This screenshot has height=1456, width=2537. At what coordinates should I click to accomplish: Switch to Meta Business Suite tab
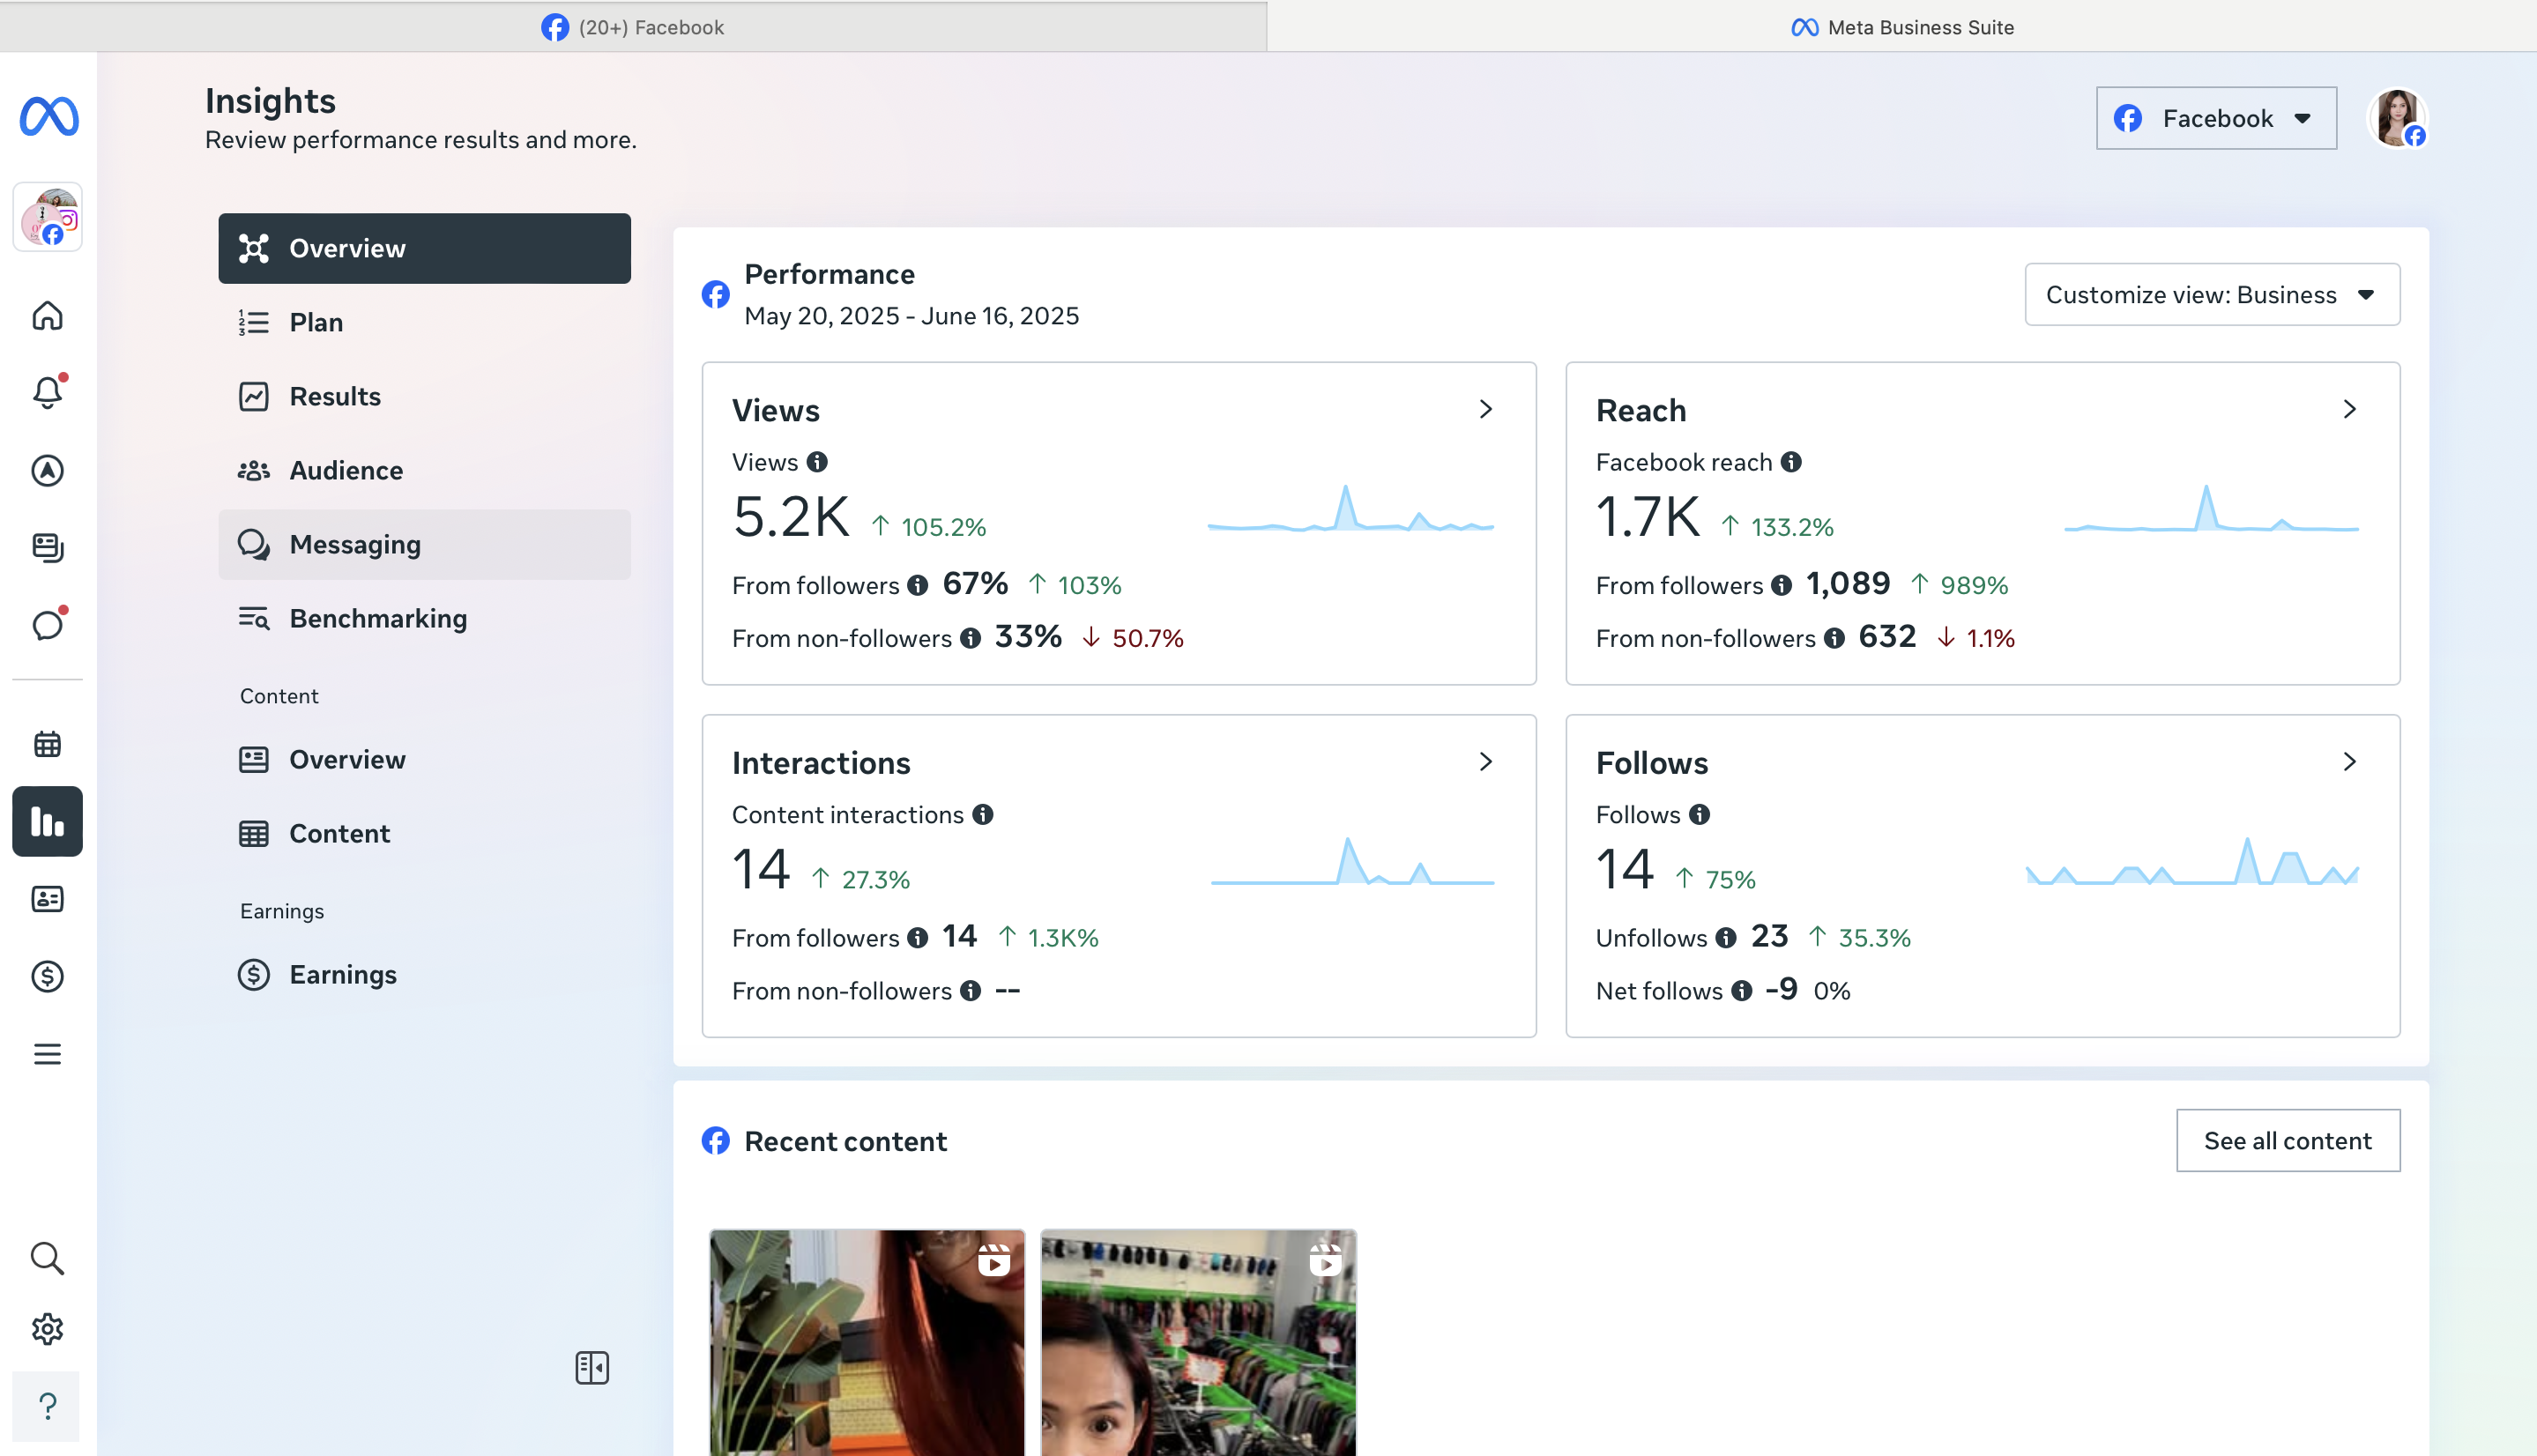[x=1901, y=27]
